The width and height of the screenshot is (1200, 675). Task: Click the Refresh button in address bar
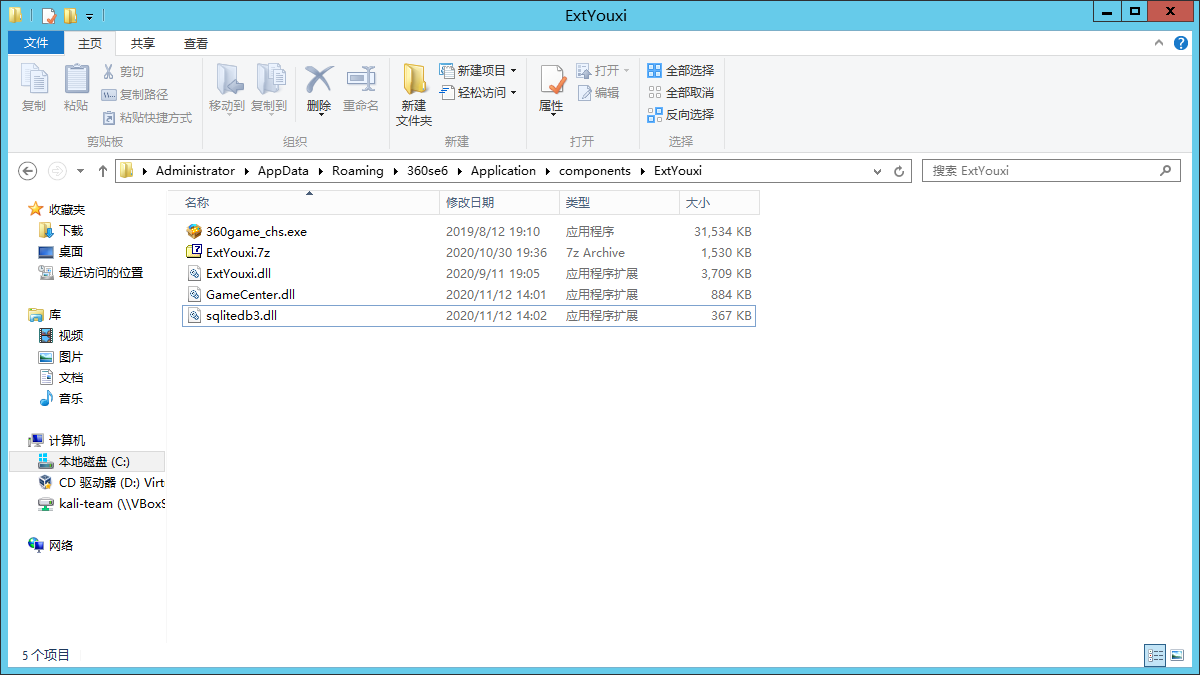pos(899,171)
